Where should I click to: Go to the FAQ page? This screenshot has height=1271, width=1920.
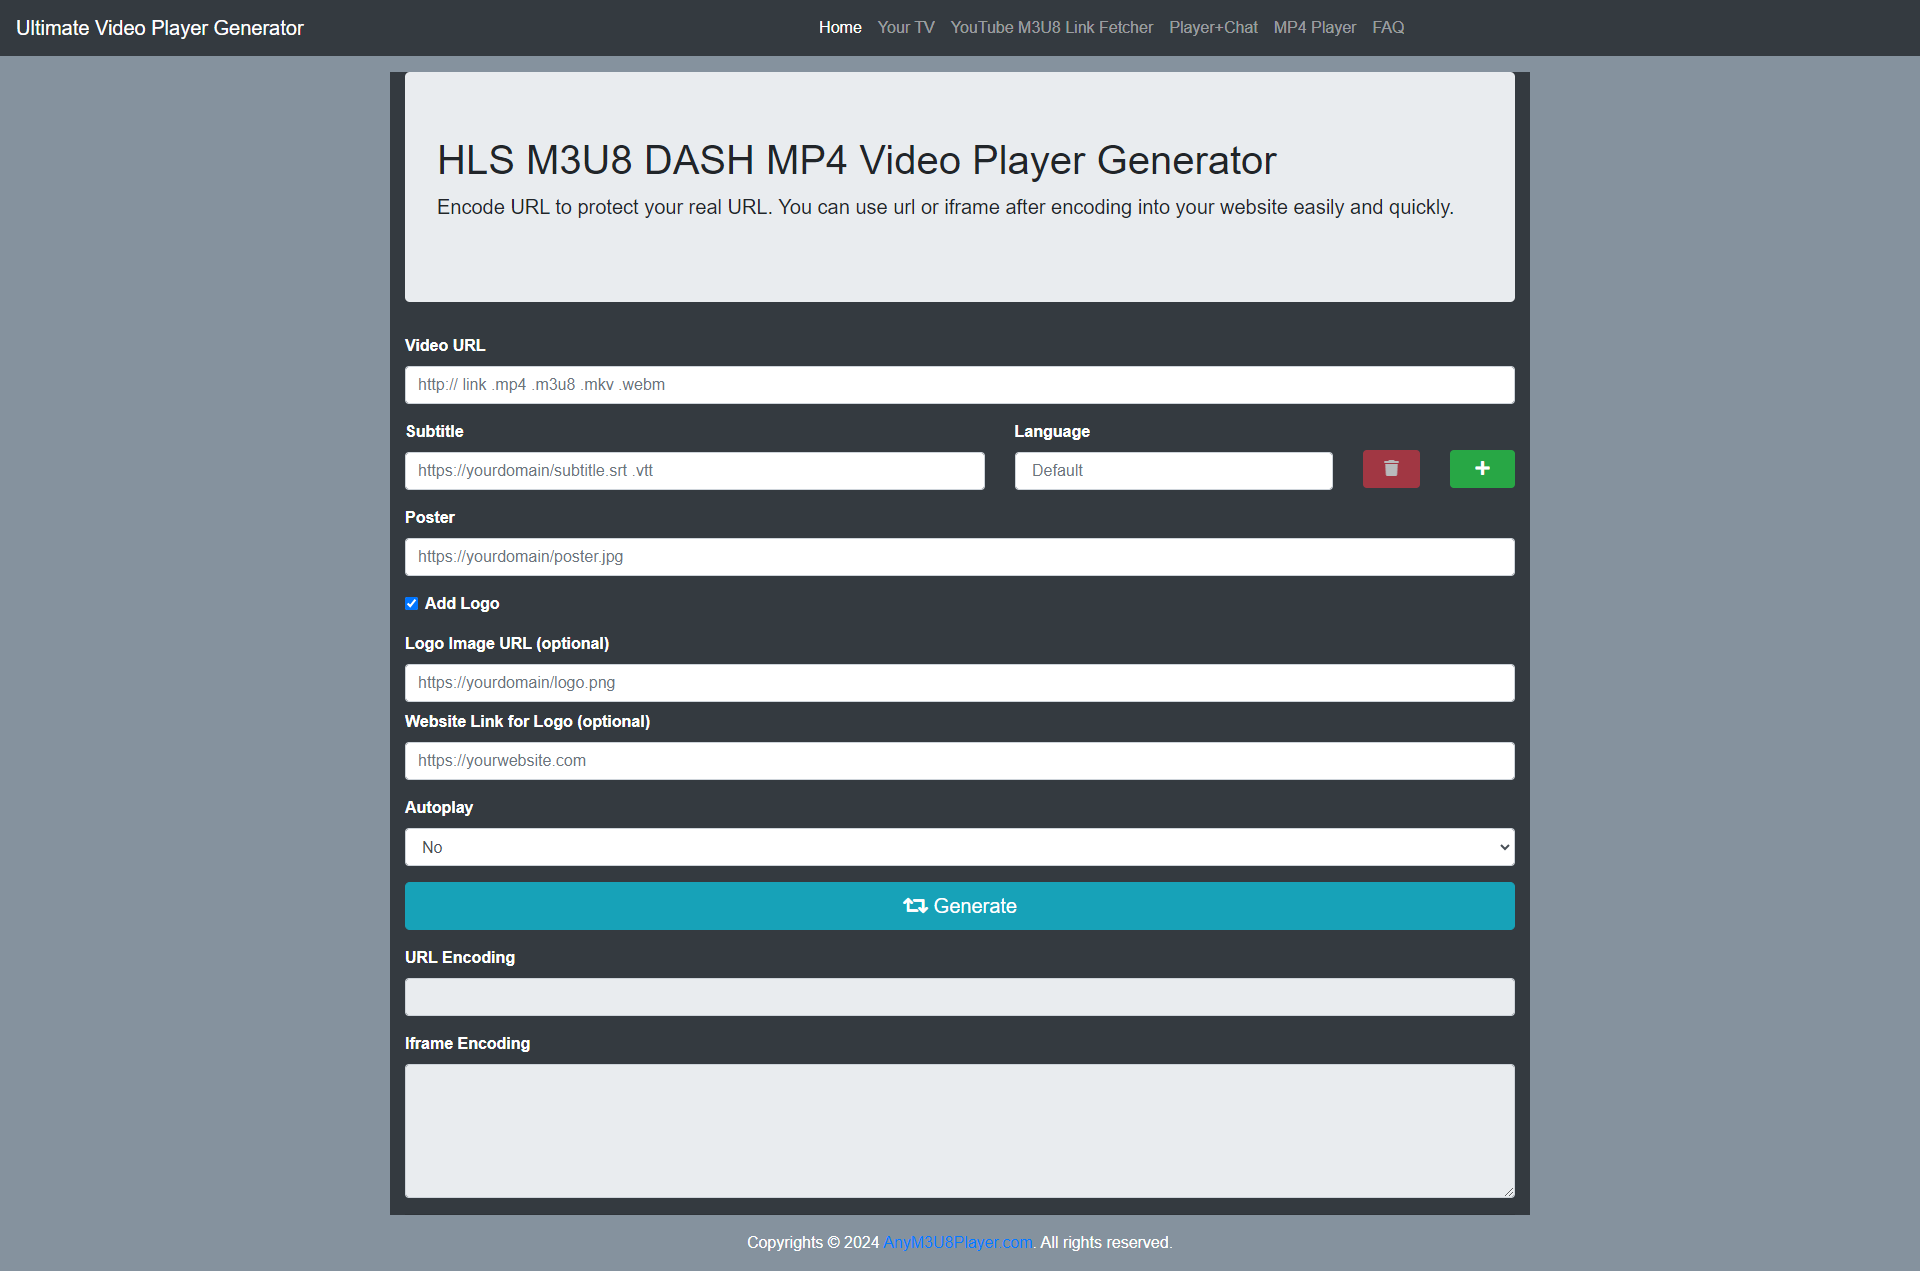click(1388, 27)
